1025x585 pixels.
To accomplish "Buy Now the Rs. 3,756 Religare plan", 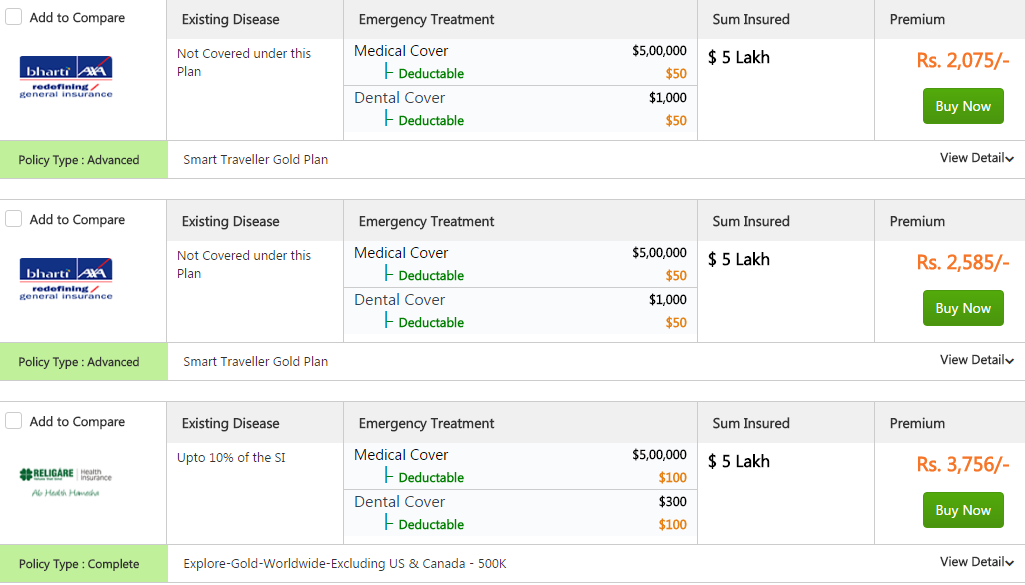I will 963,510.
